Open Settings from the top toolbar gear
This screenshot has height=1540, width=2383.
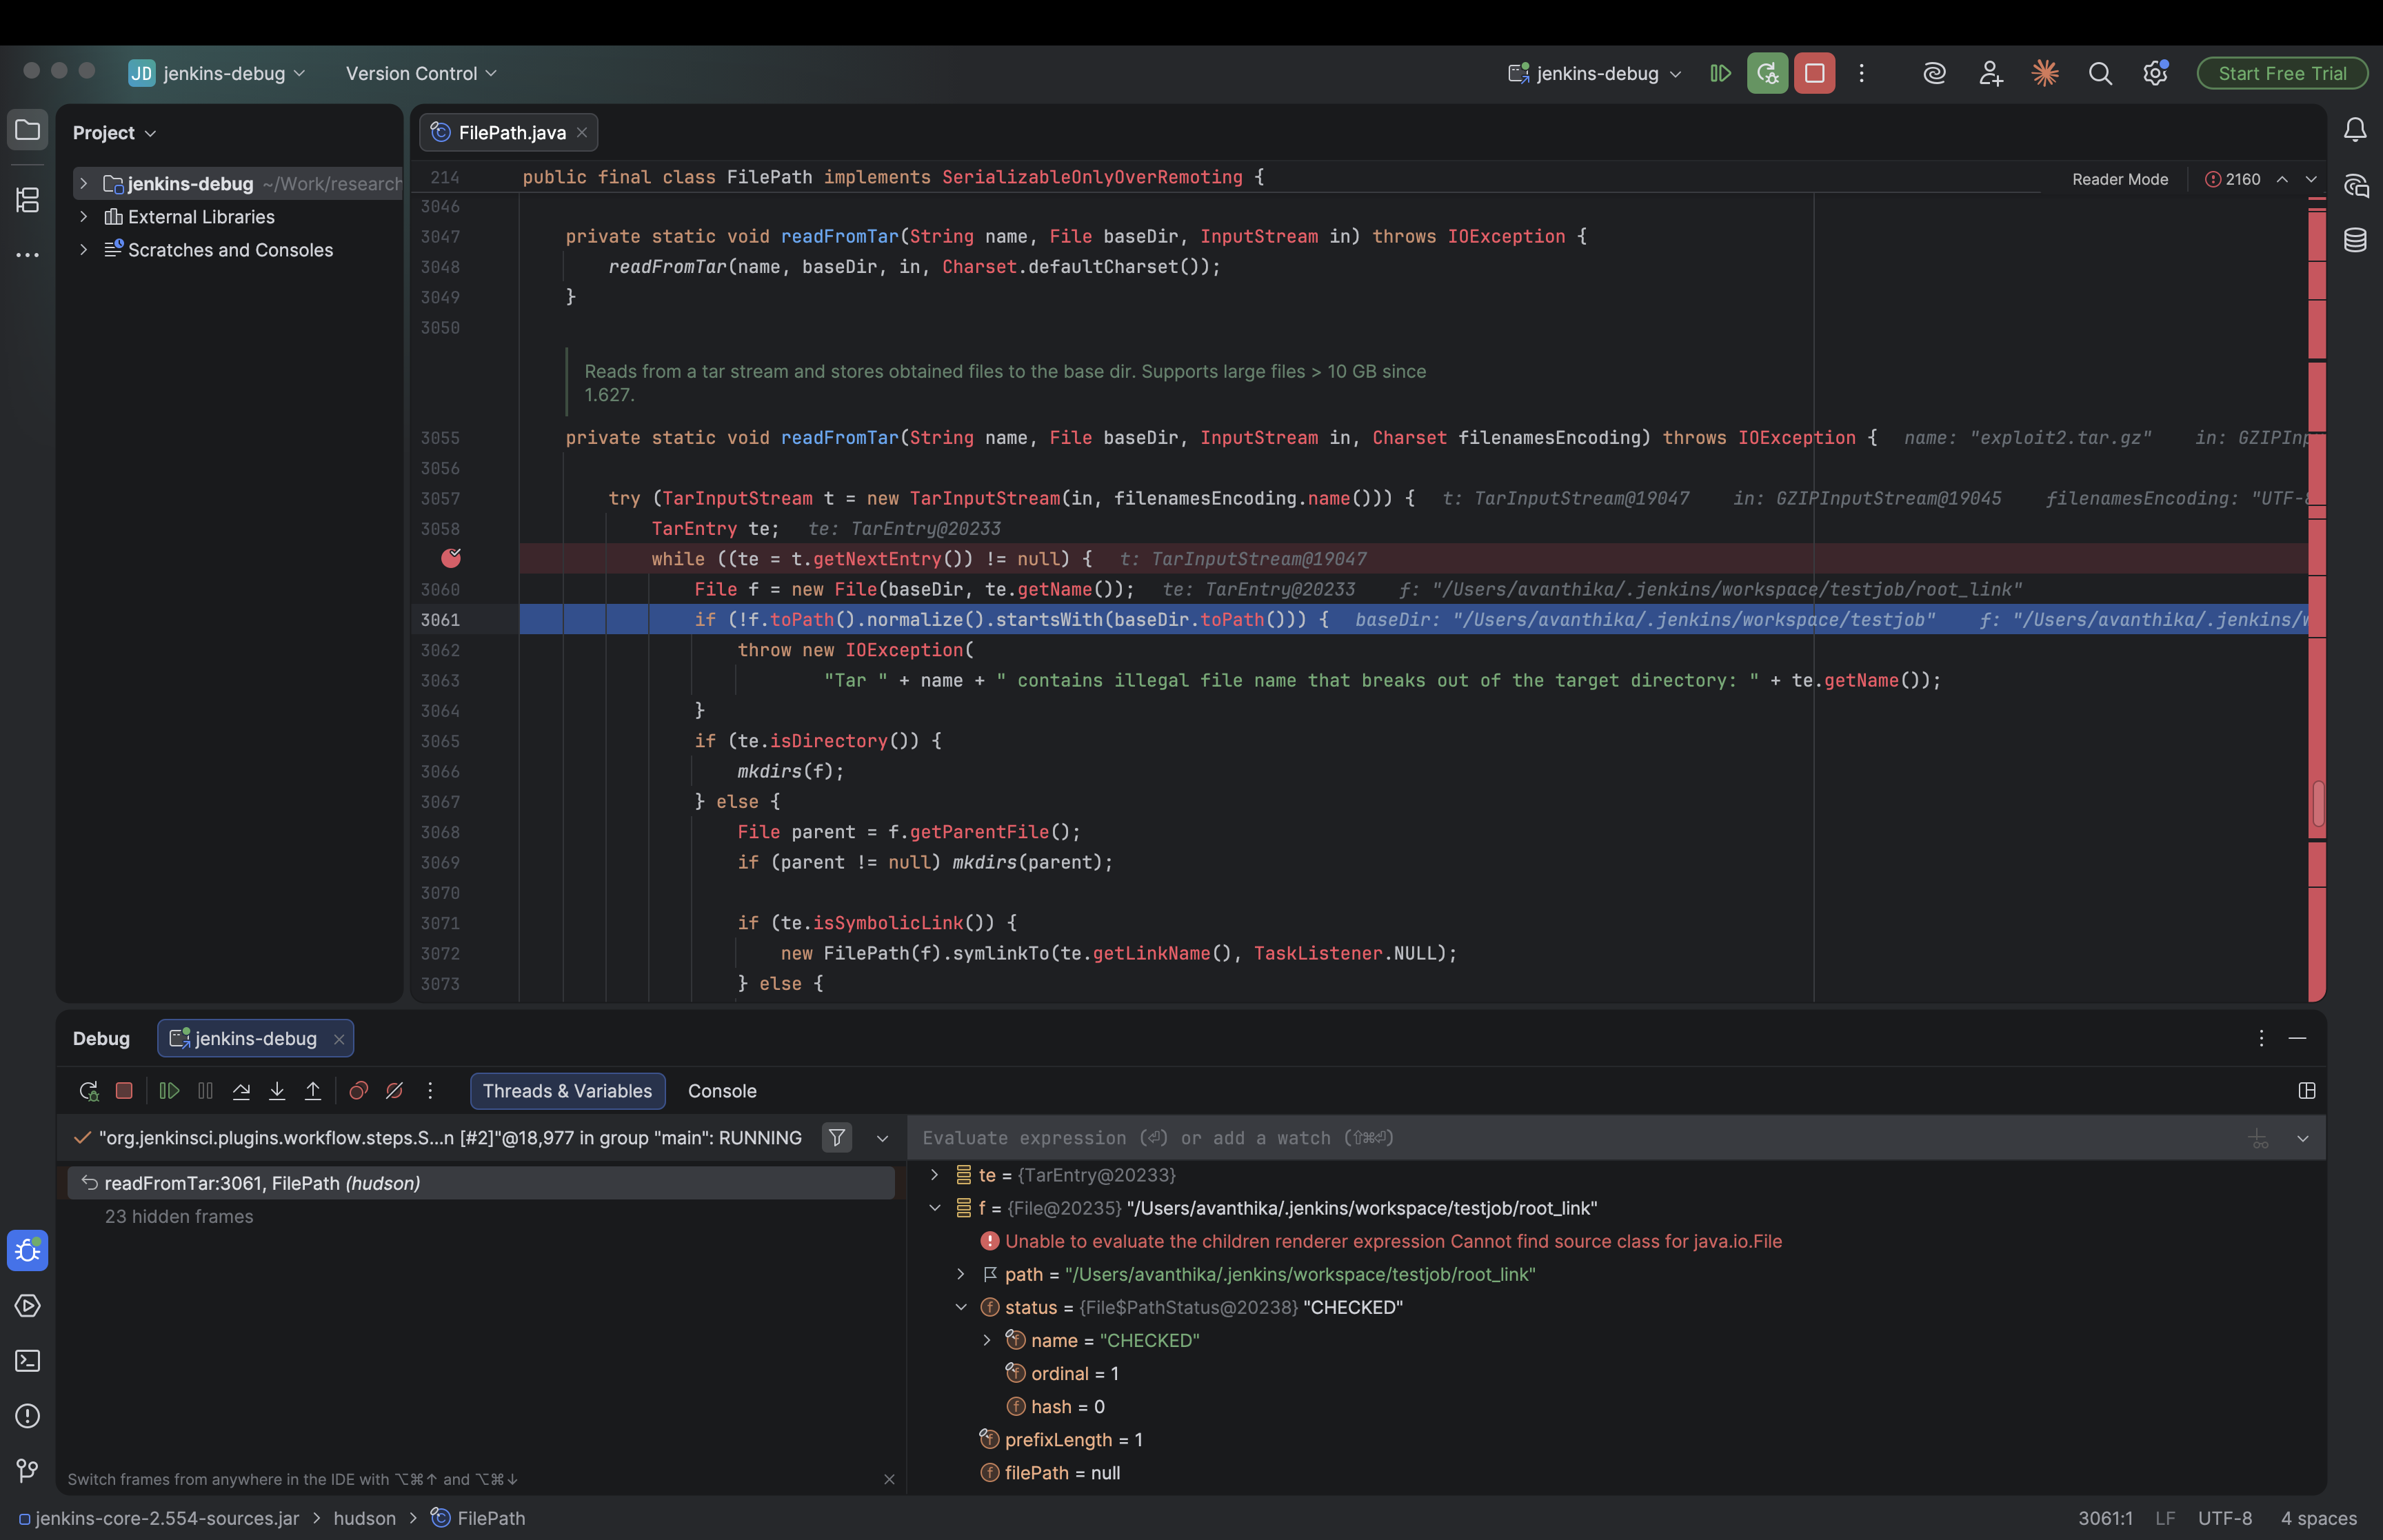pos(2156,73)
